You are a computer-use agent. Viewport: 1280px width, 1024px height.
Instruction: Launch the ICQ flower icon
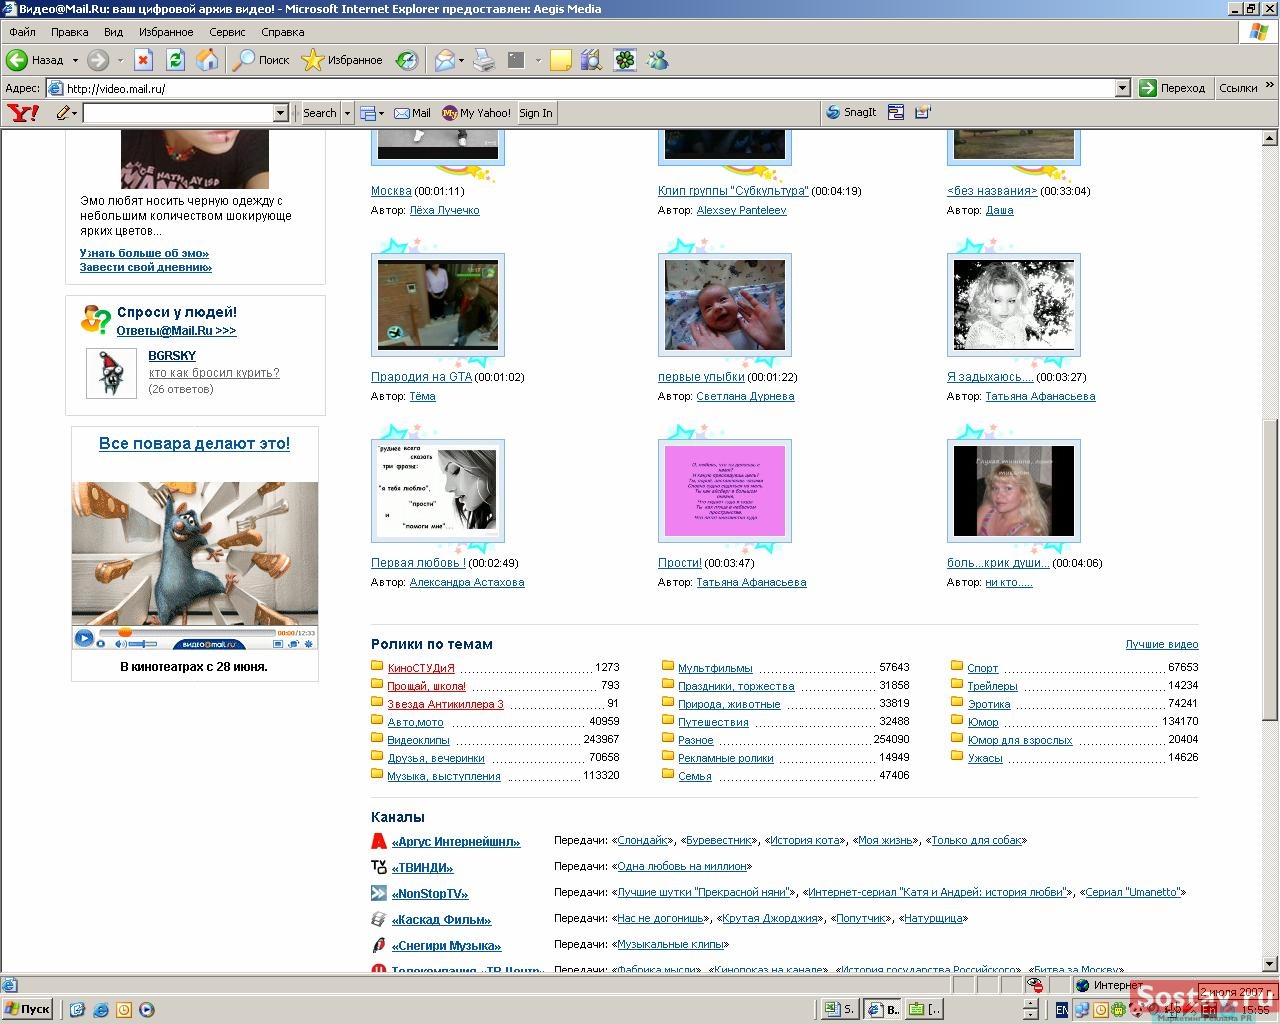click(625, 60)
